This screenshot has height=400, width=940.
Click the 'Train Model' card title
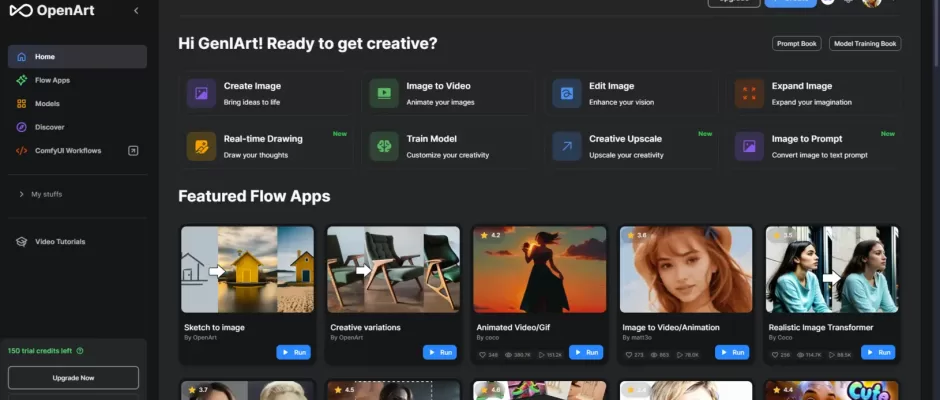click(x=432, y=139)
